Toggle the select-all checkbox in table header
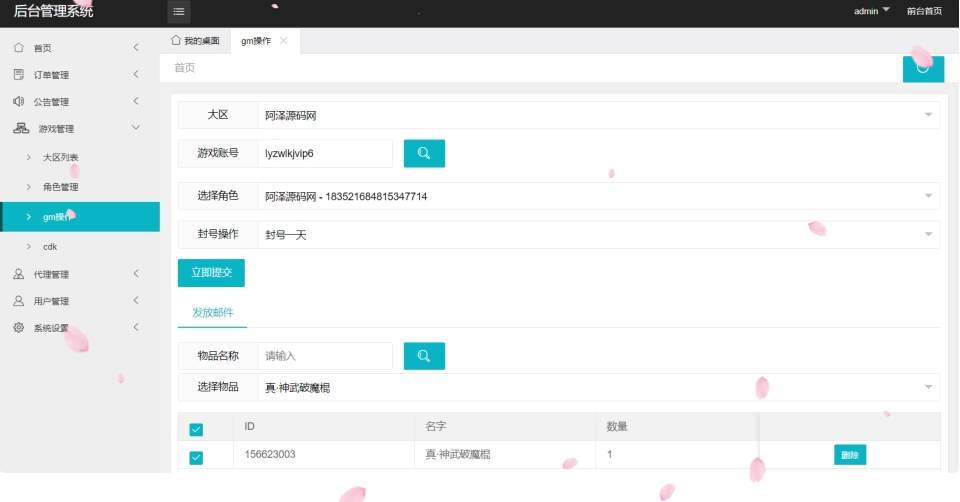The width and height of the screenshot is (960, 502). point(196,429)
